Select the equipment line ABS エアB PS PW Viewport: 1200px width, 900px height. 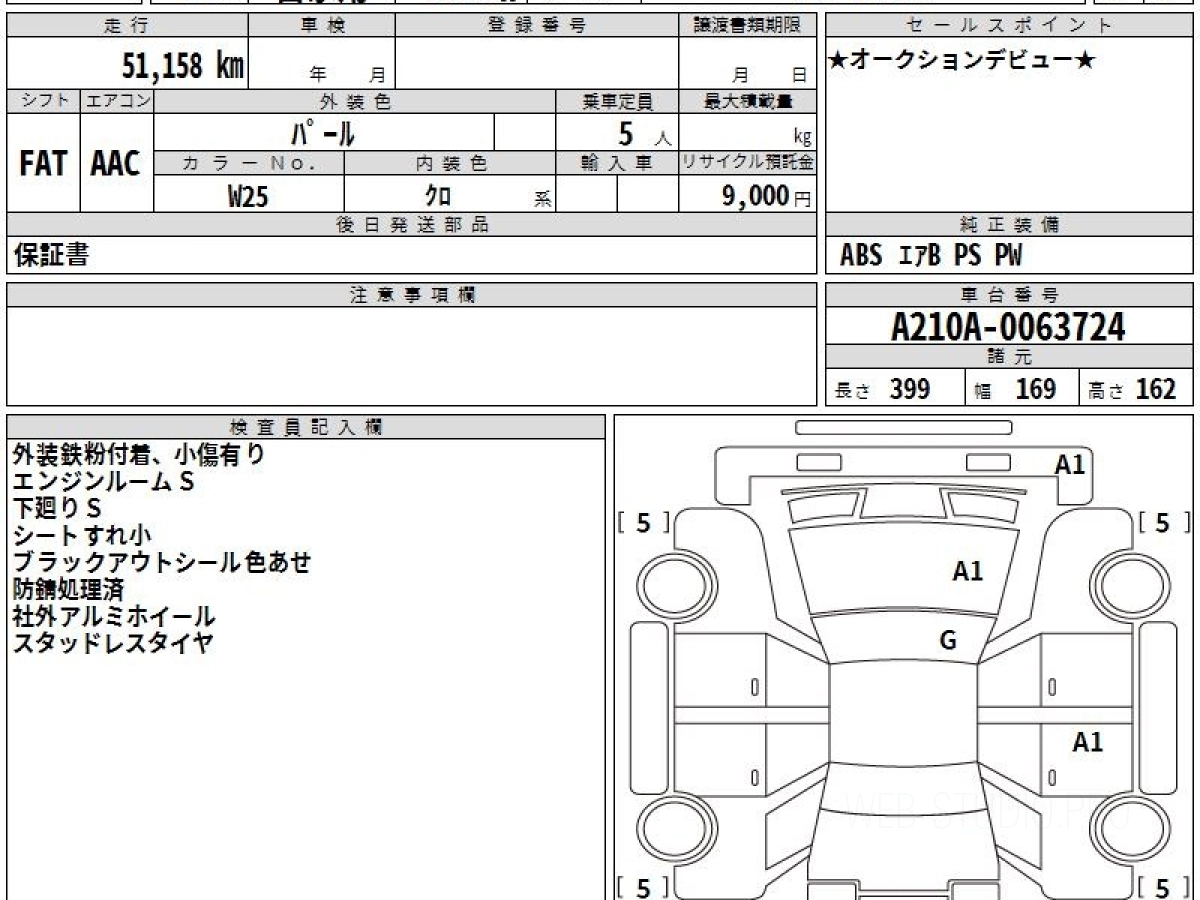click(x=931, y=256)
